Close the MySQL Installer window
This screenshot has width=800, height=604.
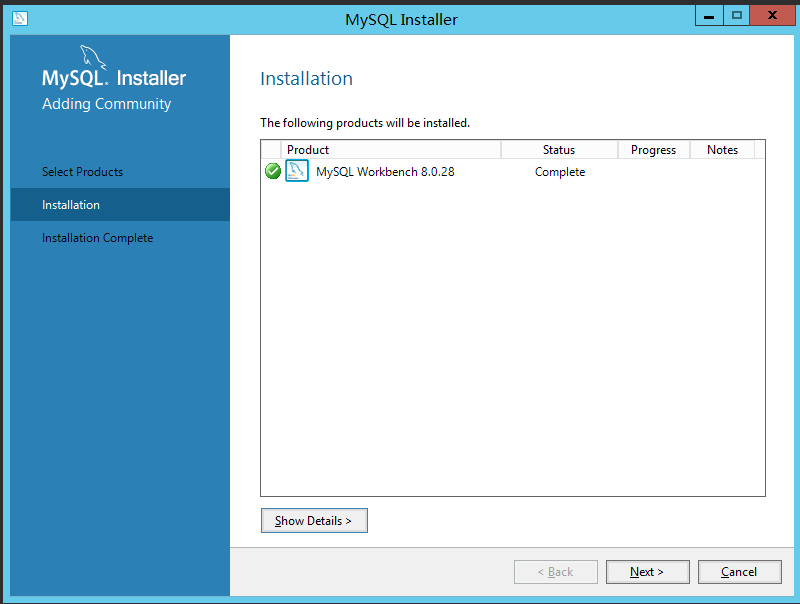tap(772, 15)
